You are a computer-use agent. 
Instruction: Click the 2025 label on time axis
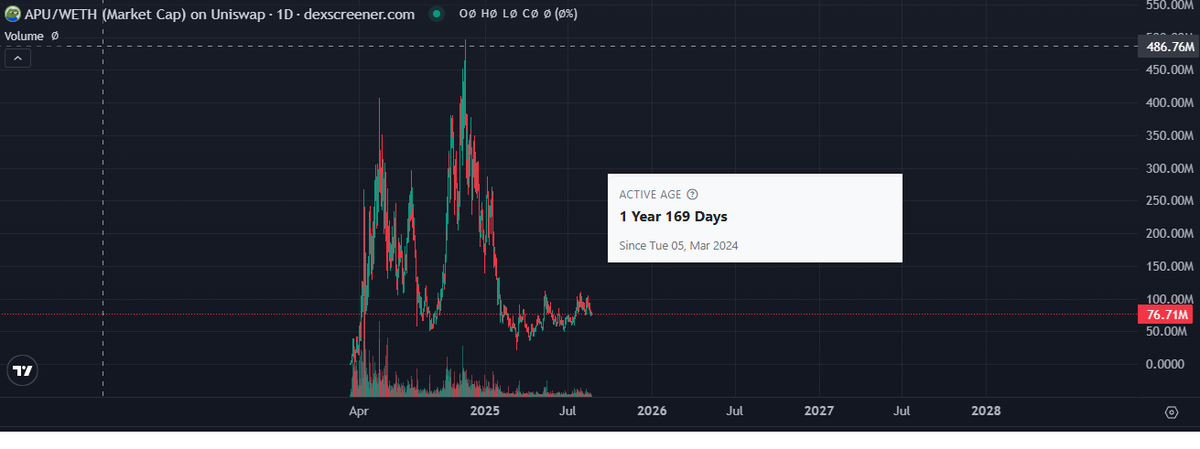coord(484,411)
